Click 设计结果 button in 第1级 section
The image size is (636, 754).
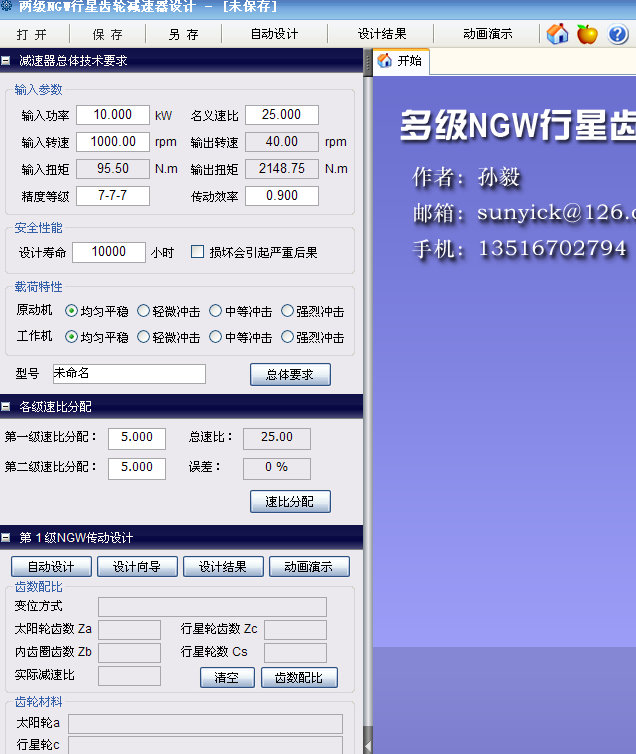pyautogui.click(x=223, y=566)
